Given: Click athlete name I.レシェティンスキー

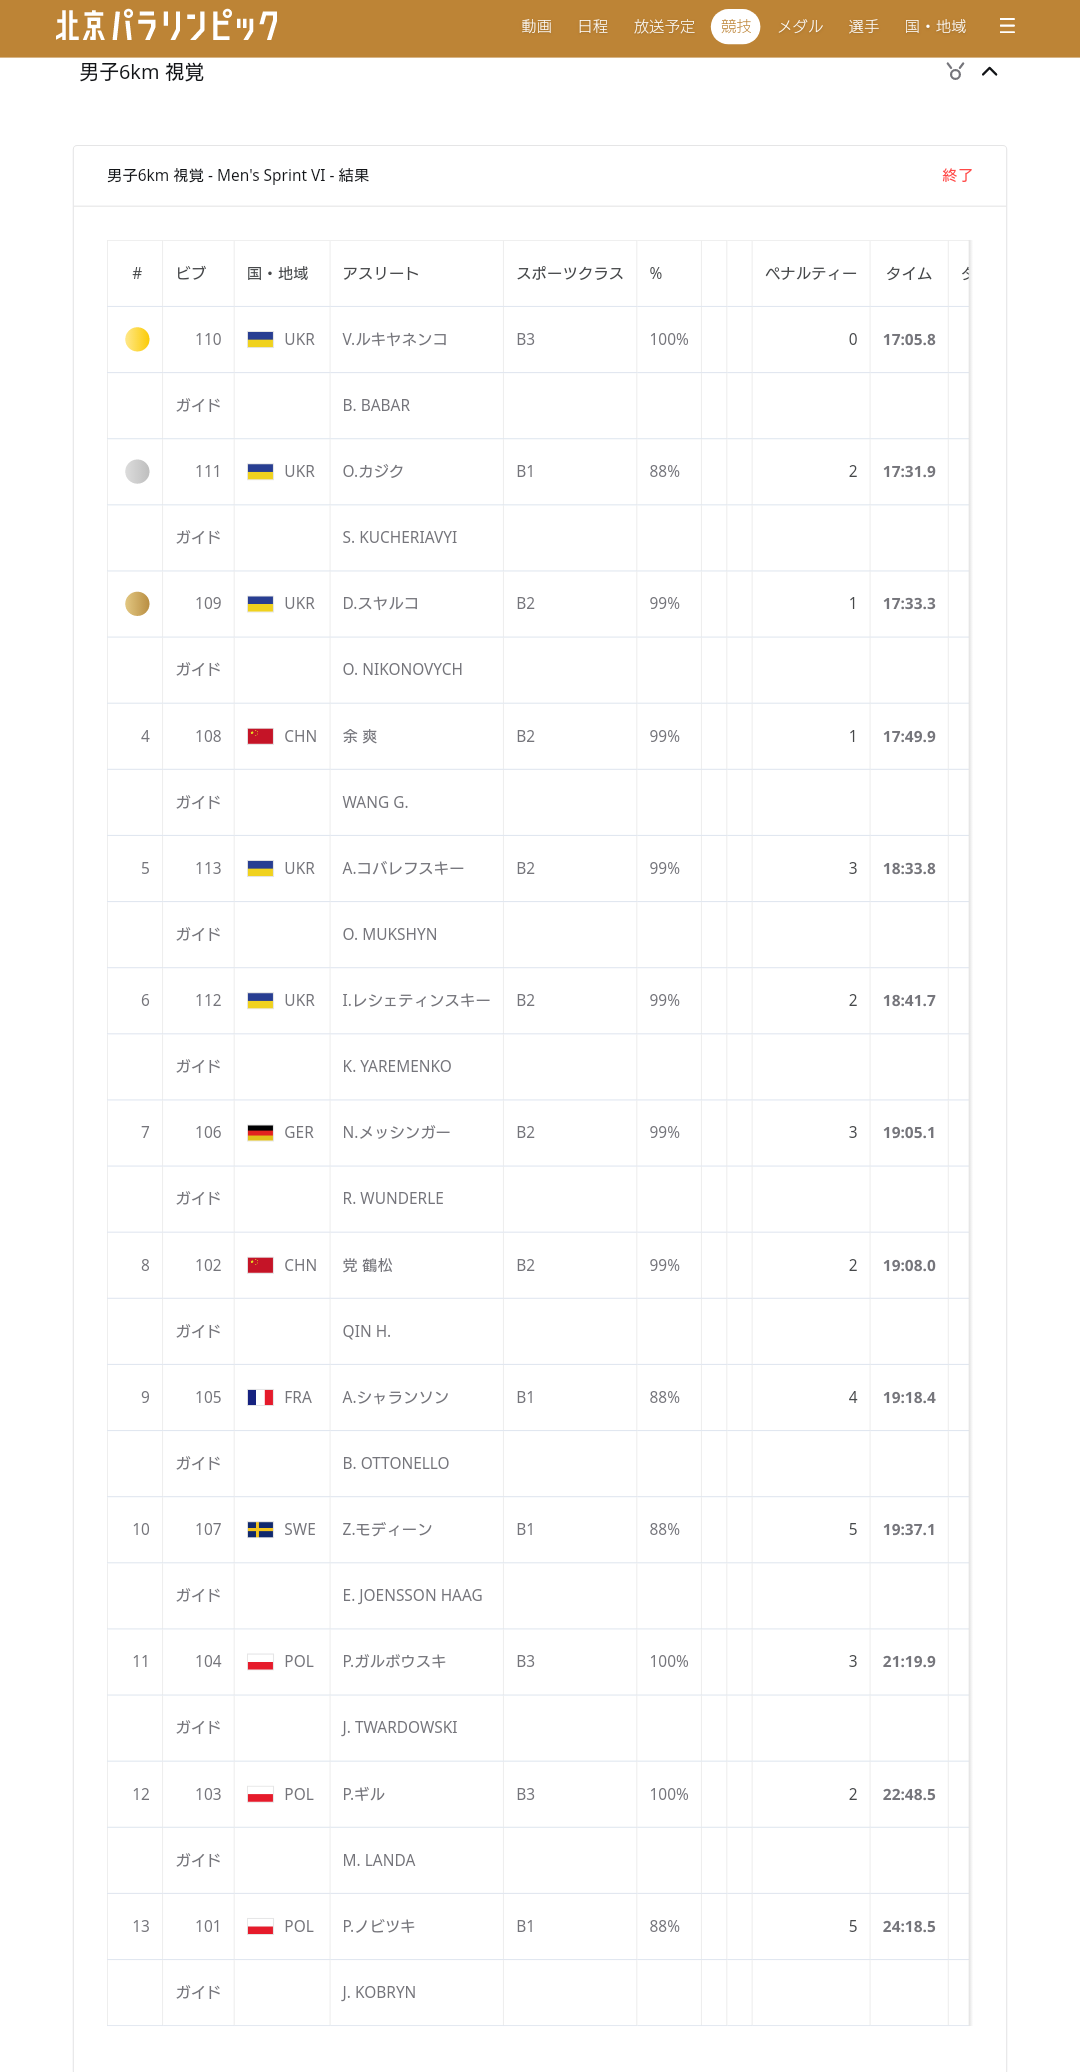Looking at the screenshot, I should coord(416,1001).
